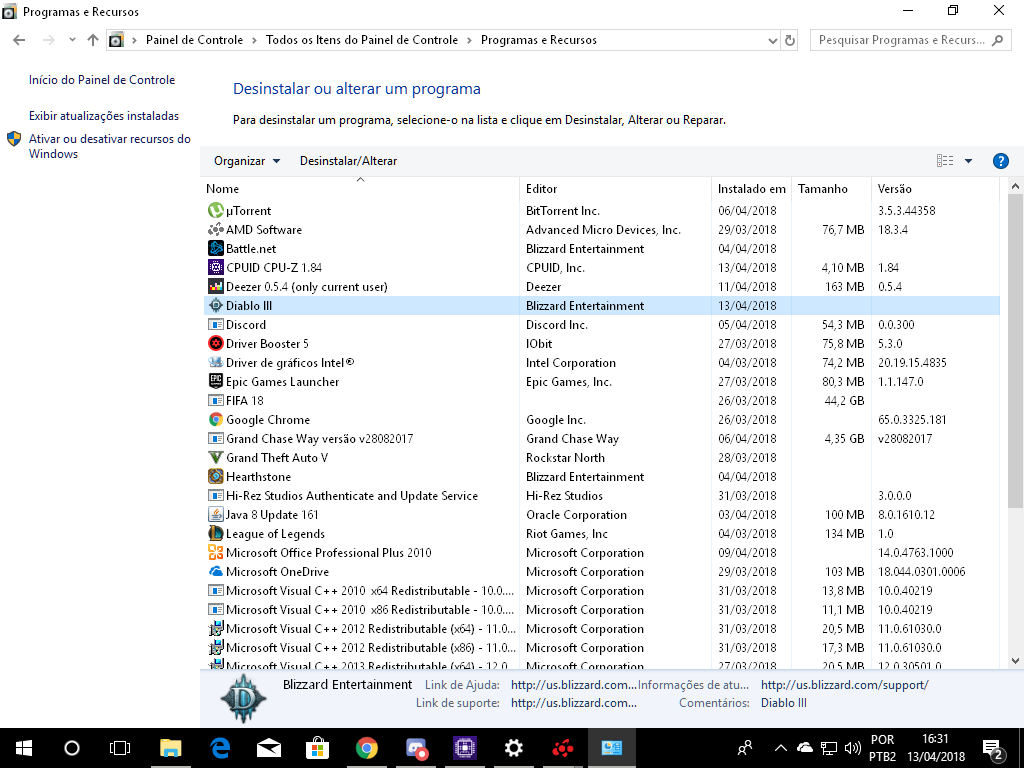The width and height of the screenshot is (1024, 768).
Task: Click the Microsoft Office Professional Plus icon
Action: point(216,552)
